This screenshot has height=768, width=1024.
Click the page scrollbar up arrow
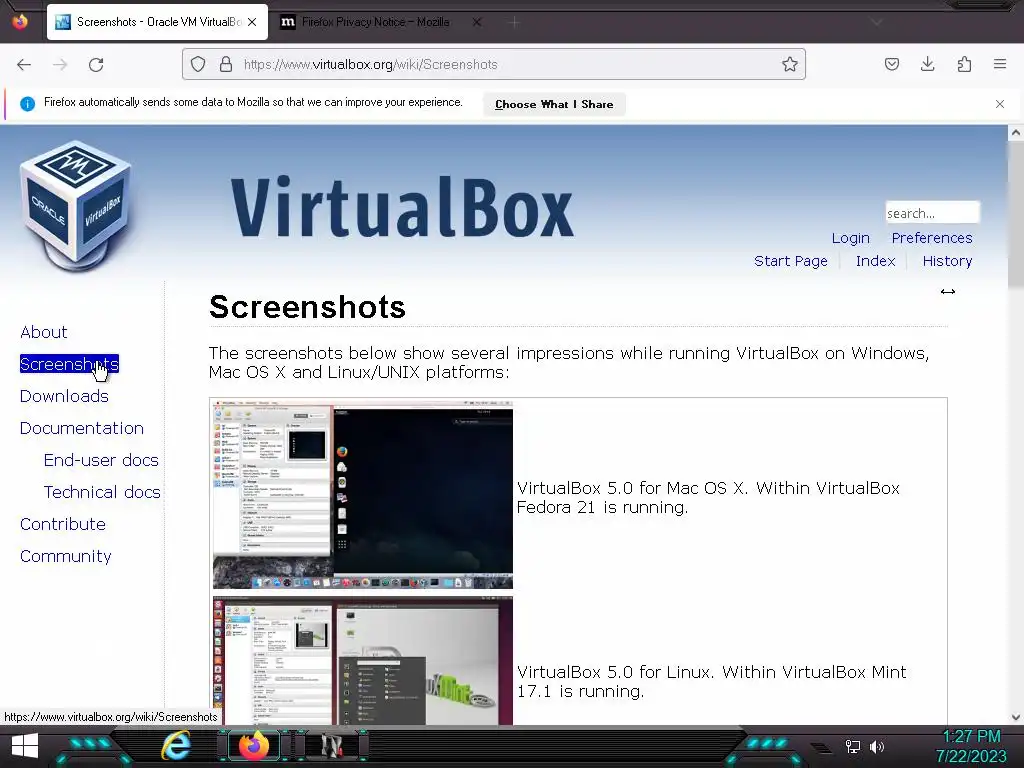pos(1016,133)
